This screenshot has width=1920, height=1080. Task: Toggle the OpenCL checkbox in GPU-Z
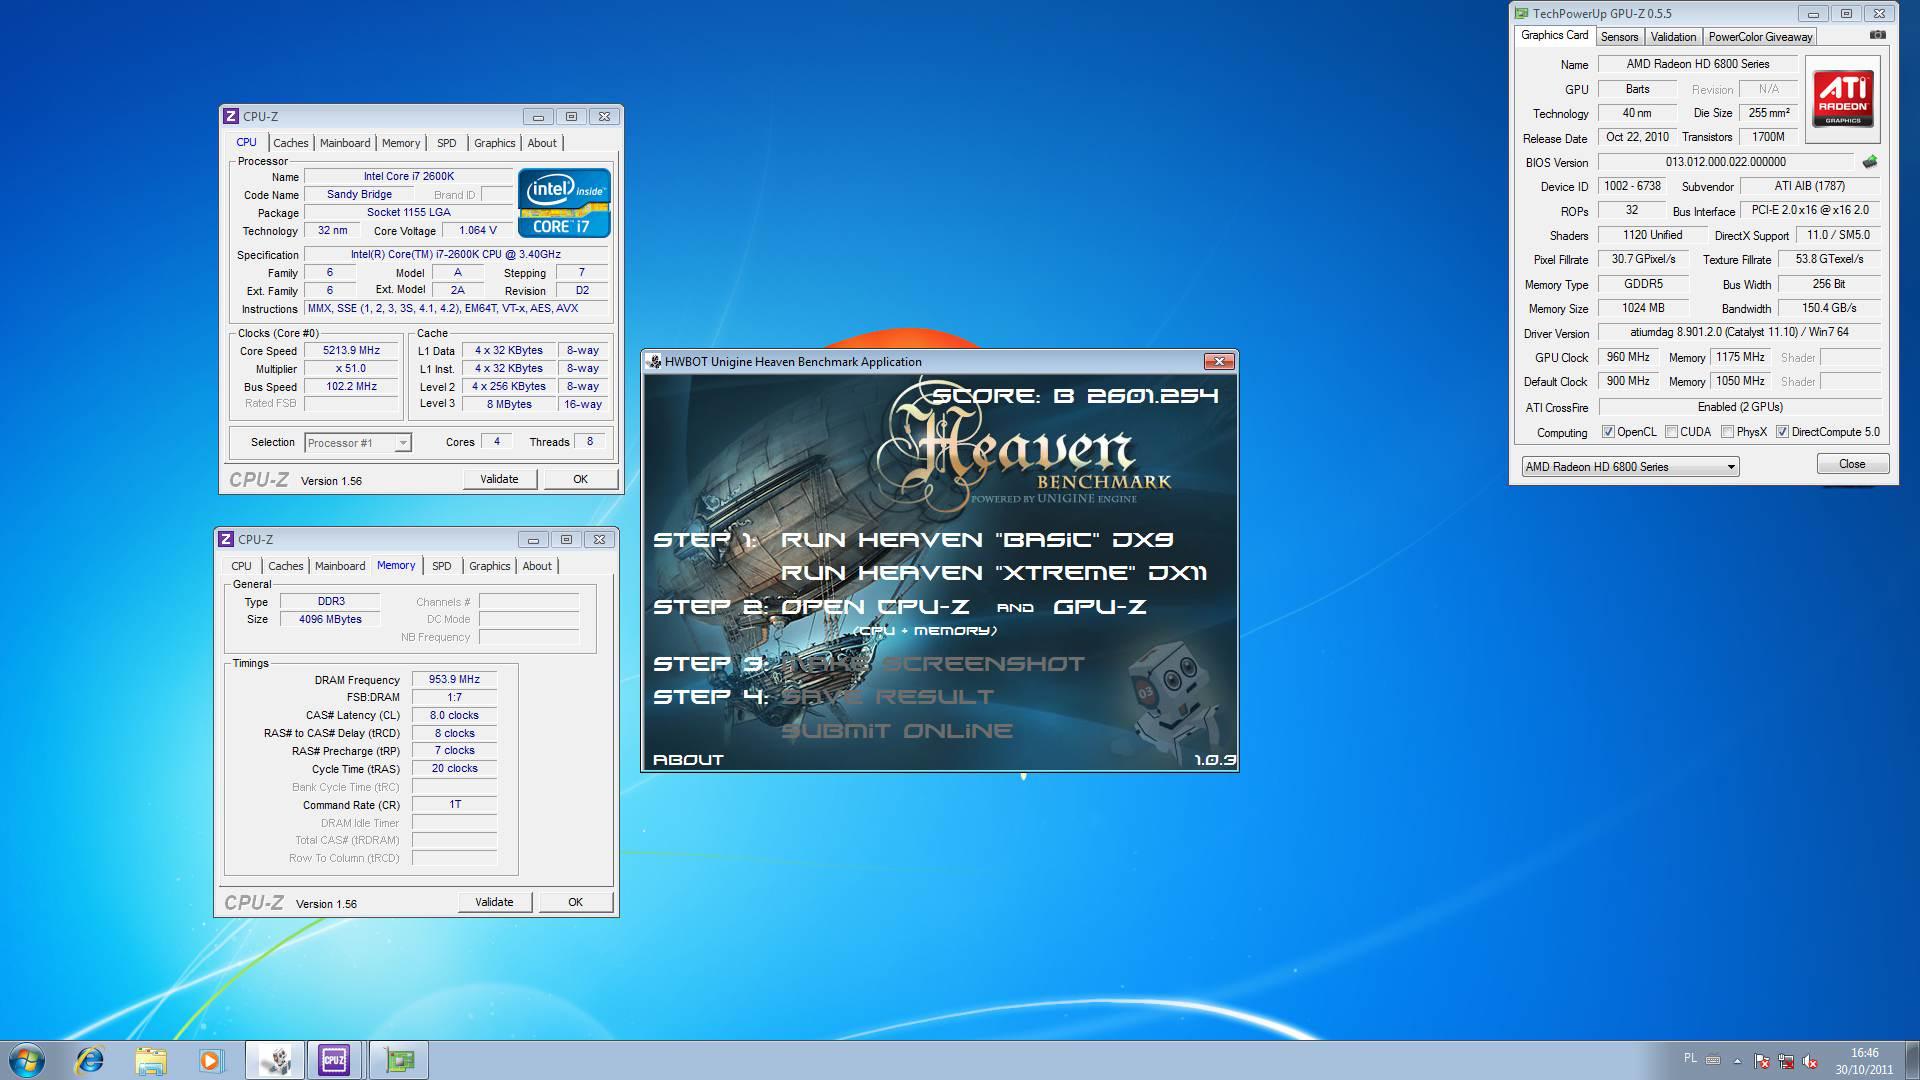(1608, 432)
